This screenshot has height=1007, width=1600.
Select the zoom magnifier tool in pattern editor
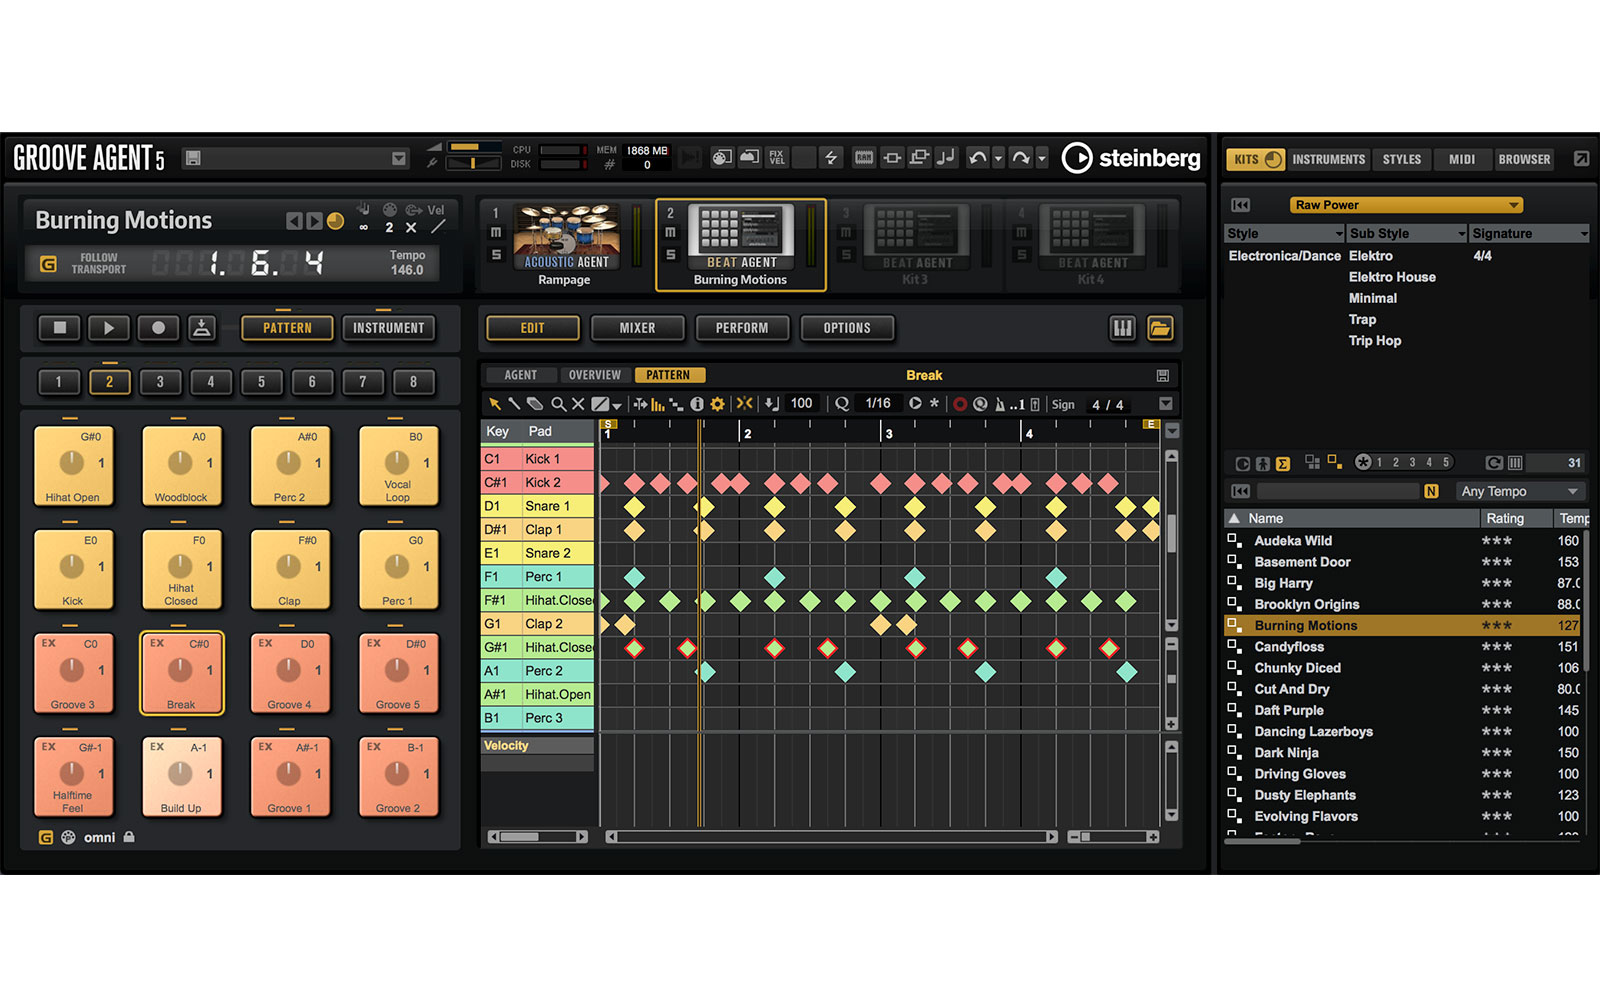coord(558,404)
